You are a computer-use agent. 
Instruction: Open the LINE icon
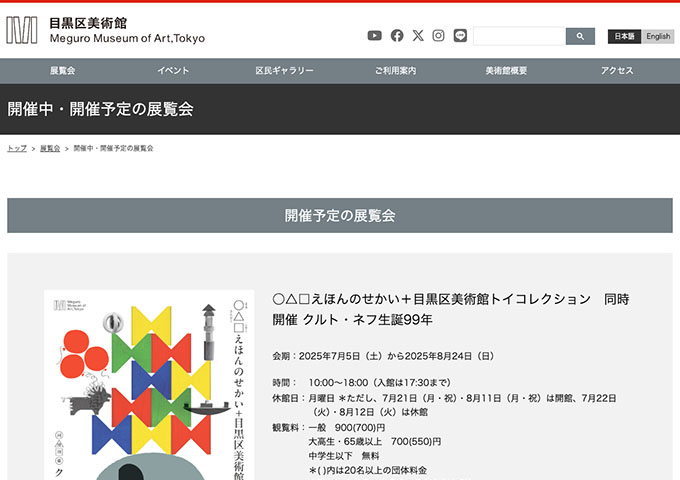click(460, 36)
